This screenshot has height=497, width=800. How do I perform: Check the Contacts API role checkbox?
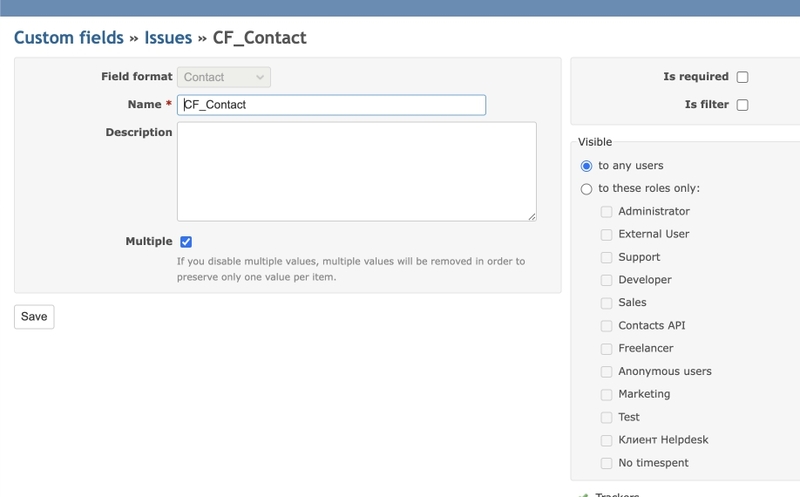pos(607,326)
